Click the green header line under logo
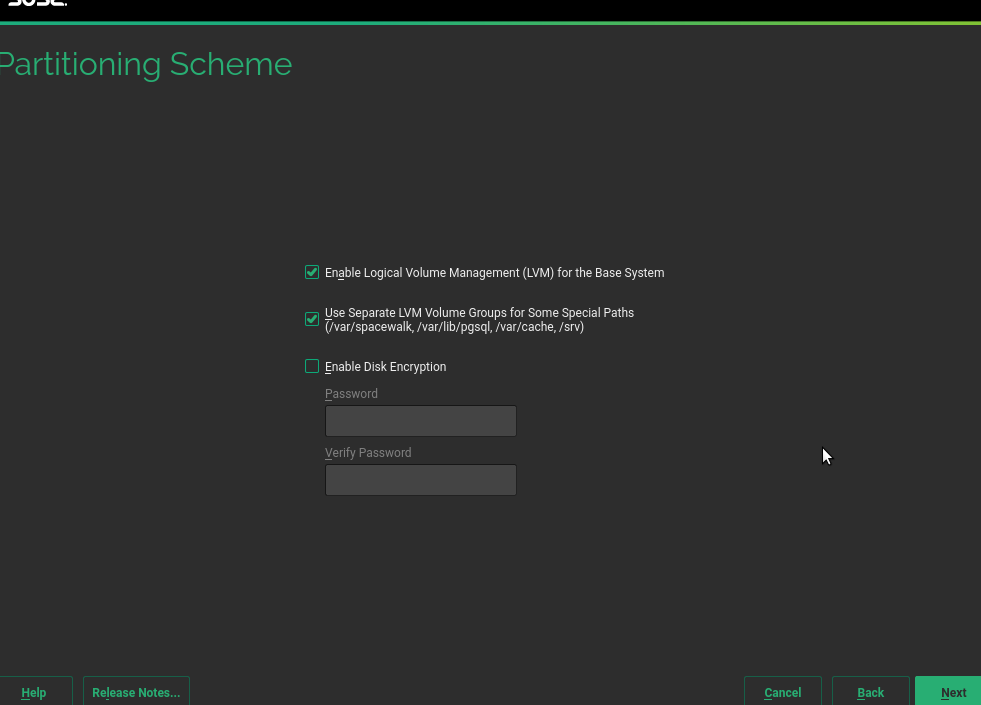This screenshot has height=705, width=981. tap(490, 22)
